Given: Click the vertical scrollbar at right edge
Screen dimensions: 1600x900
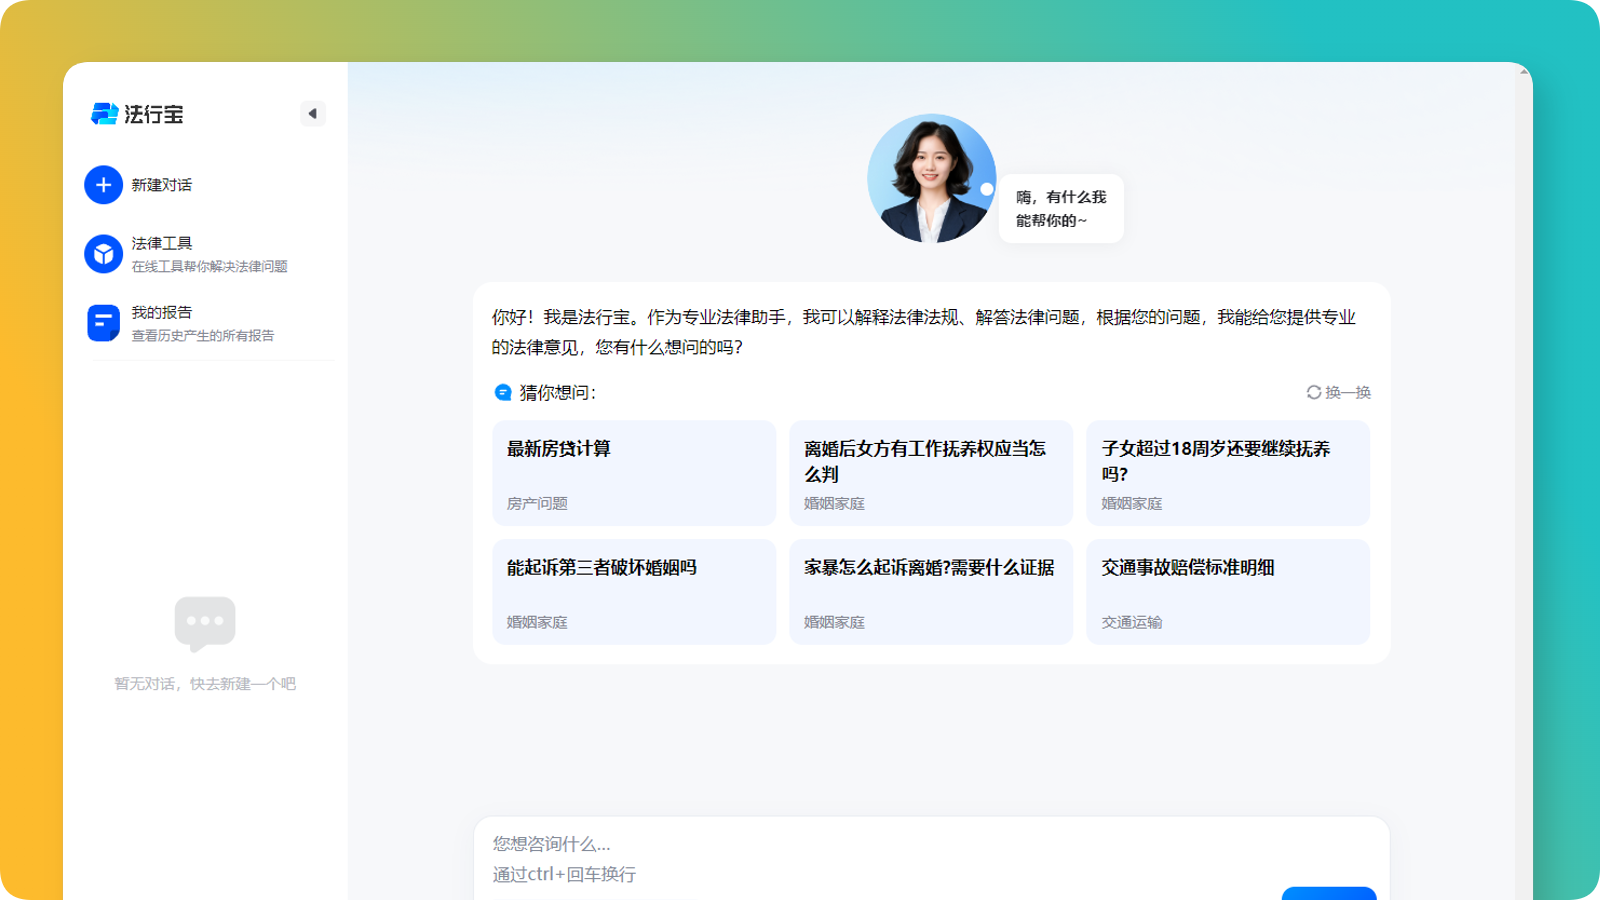Looking at the screenshot, I should [x=1524, y=480].
